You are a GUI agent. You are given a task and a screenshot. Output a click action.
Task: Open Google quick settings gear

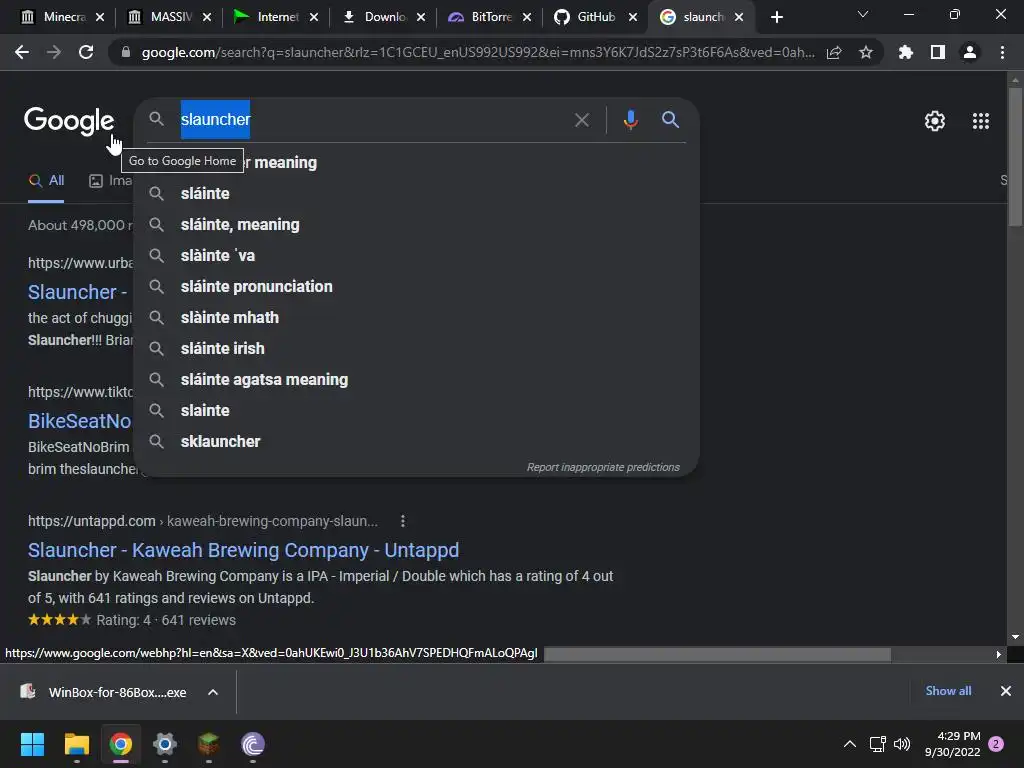pyautogui.click(x=935, y=121)
